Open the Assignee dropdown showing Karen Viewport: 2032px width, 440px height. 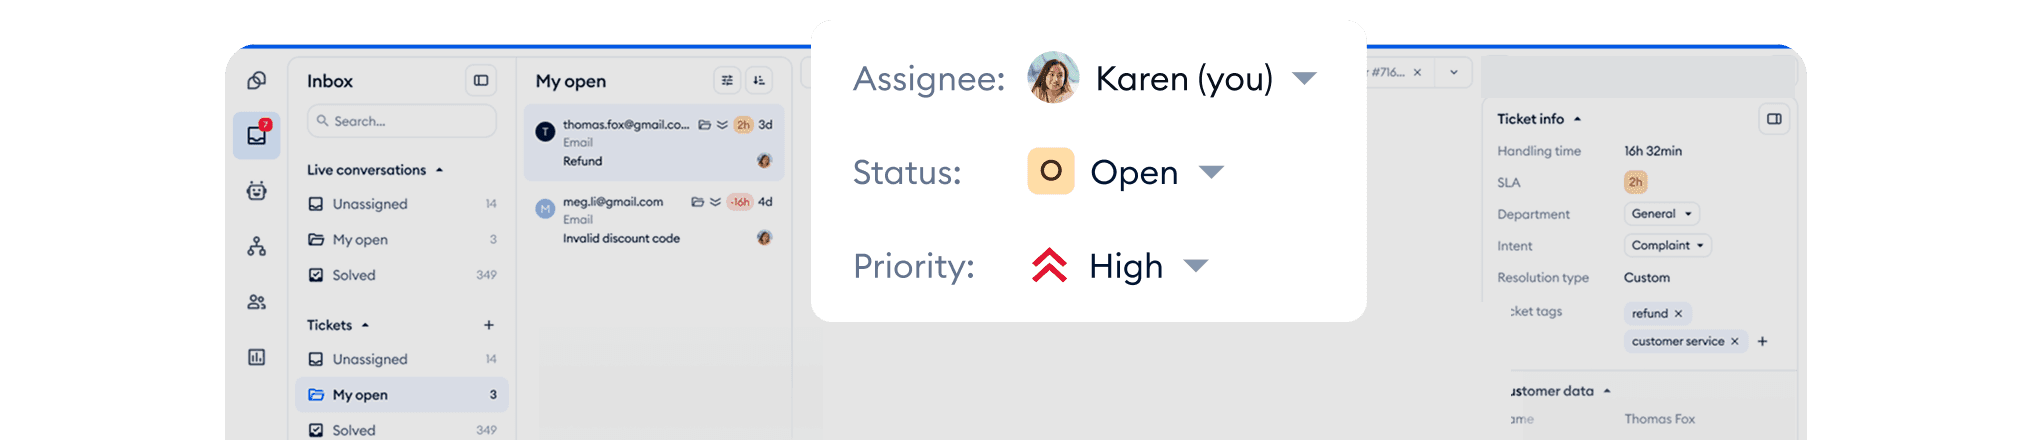coord(1304,78)
